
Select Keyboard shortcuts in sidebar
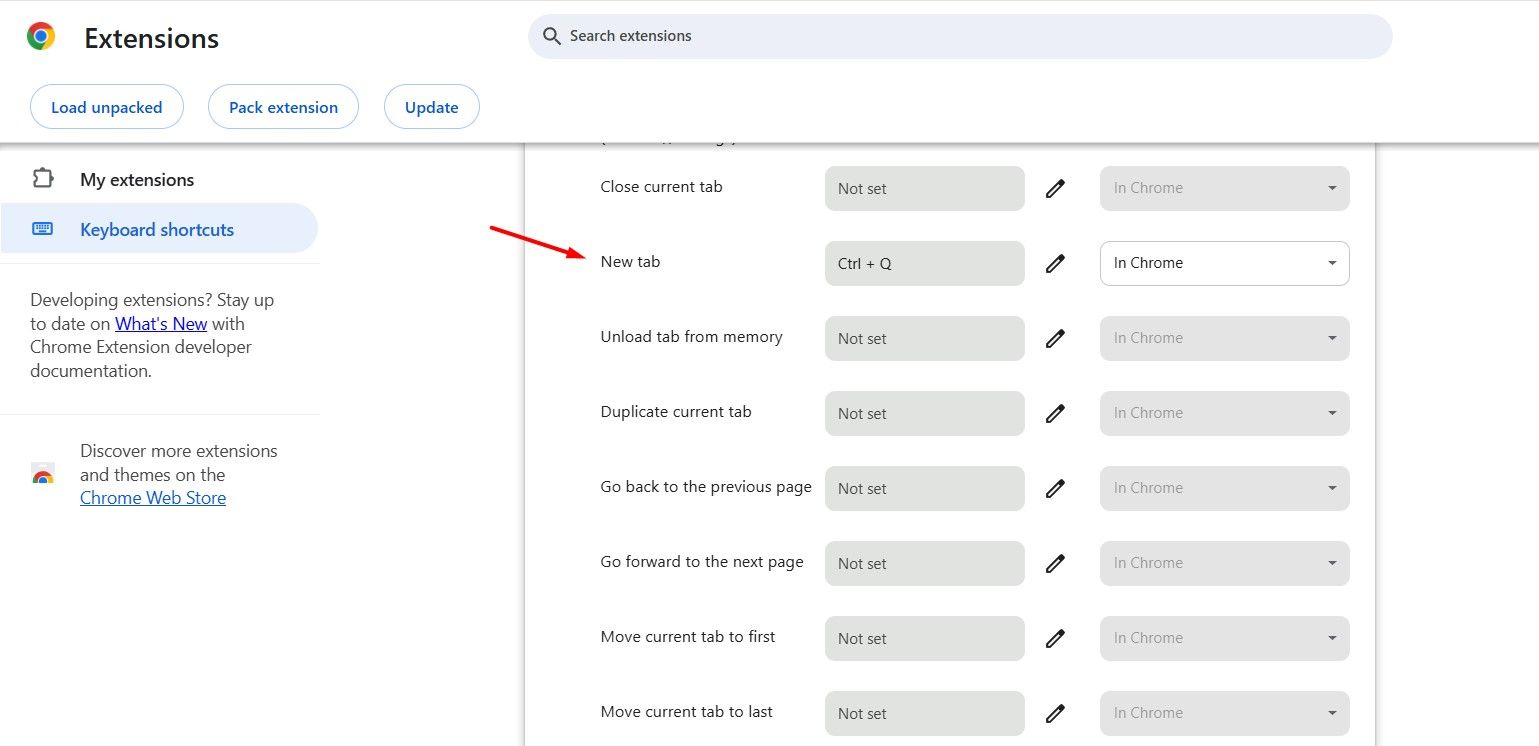click(x=157, y=230)
